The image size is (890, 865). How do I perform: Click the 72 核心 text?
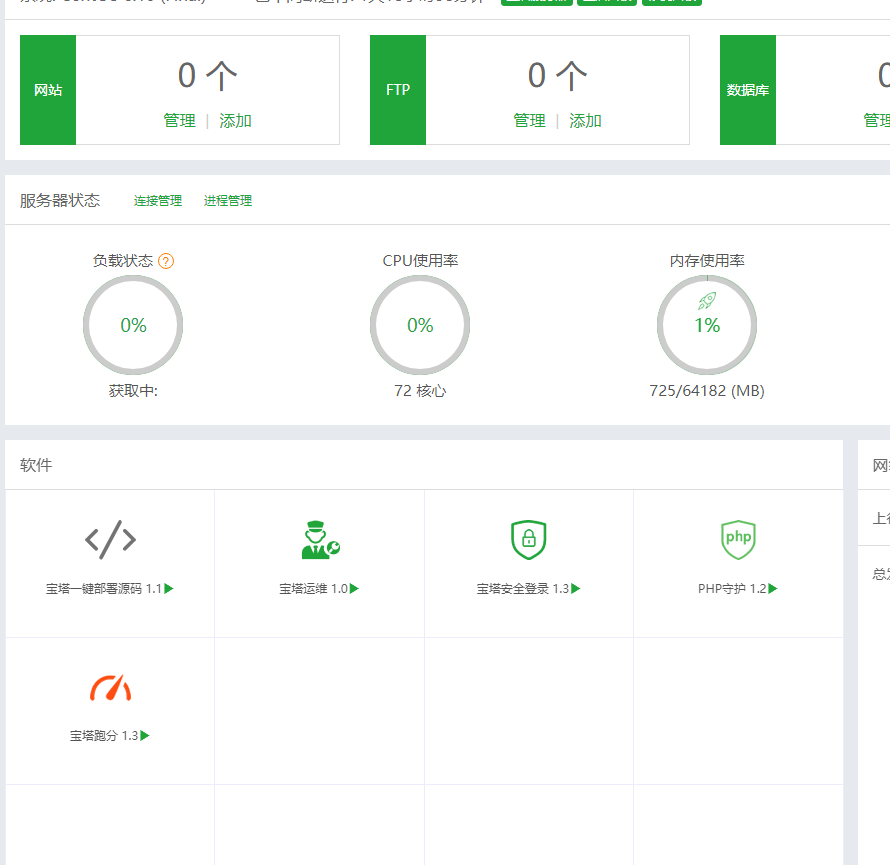pos(420,390)
